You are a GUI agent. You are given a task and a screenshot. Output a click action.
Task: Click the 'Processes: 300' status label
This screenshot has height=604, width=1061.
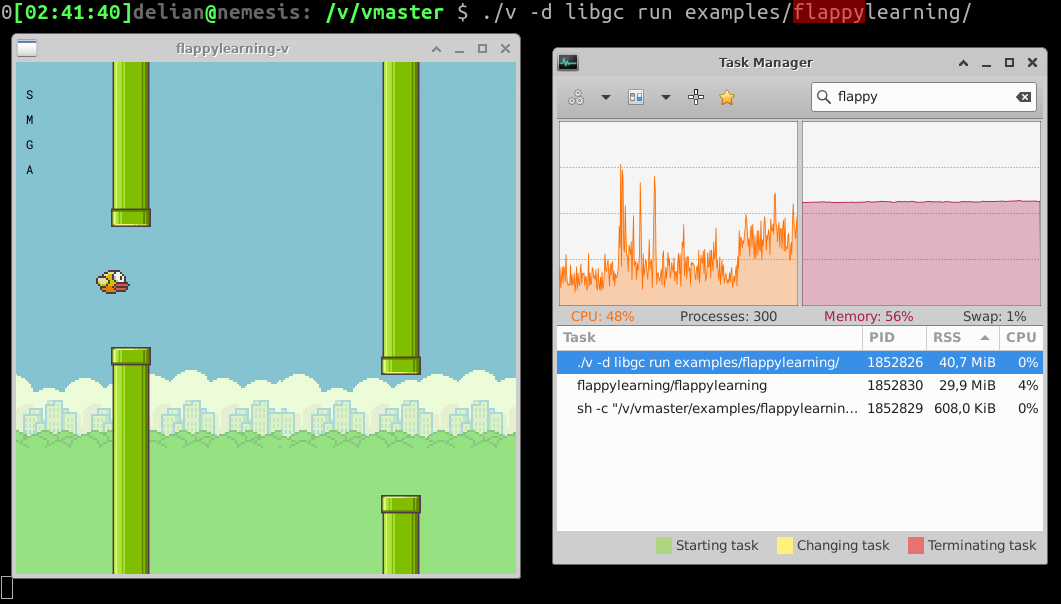[728, 317]
